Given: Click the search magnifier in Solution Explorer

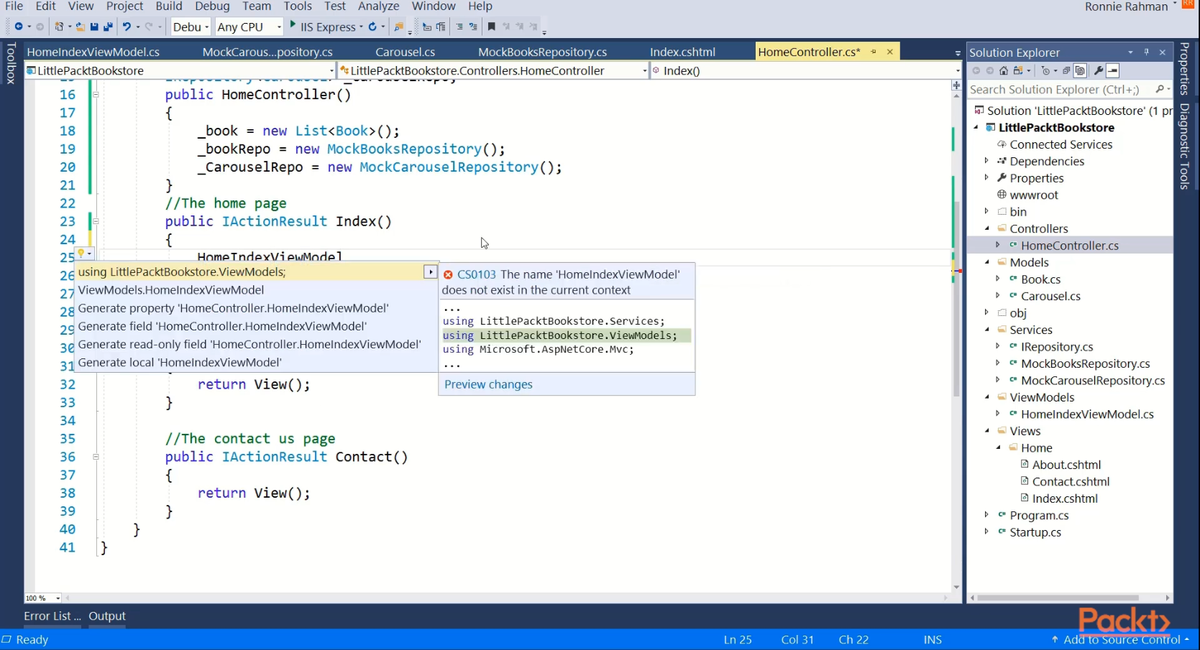Looking at the screenshot, I should tap(1160, 89).
